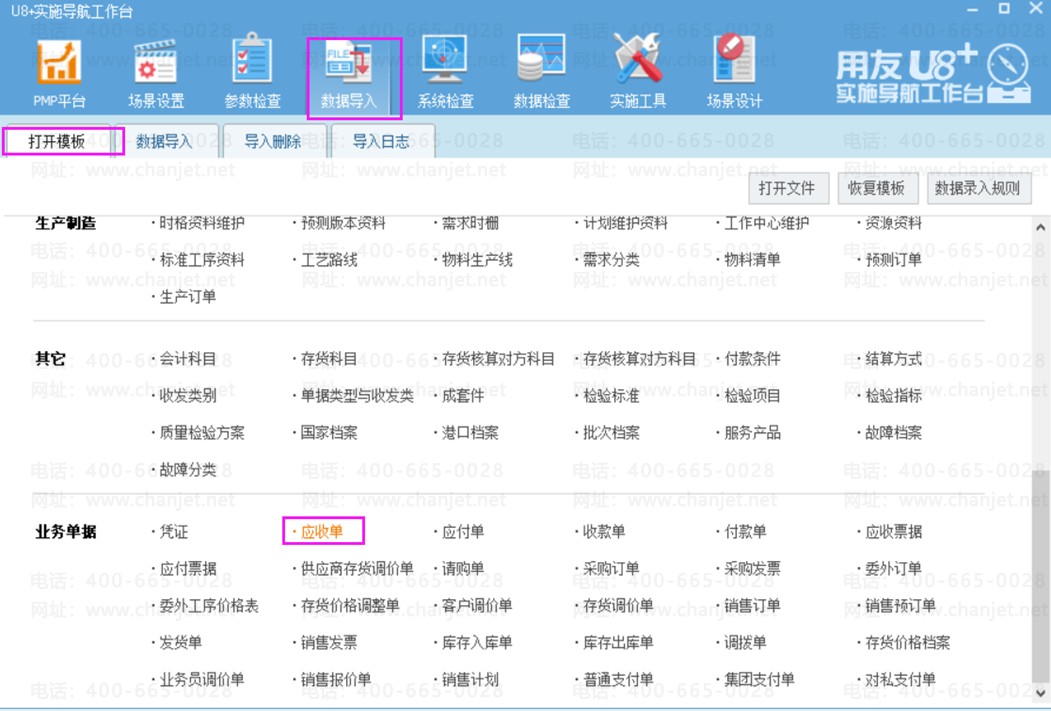Open the 存货价格调整单 template
Image resolution: width=1051 pixels, height=711 pixels.
point(350,606)
